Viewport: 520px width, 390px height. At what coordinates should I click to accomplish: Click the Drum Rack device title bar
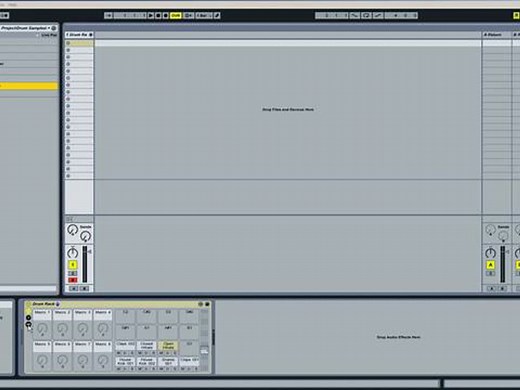(x=118, y=304)
